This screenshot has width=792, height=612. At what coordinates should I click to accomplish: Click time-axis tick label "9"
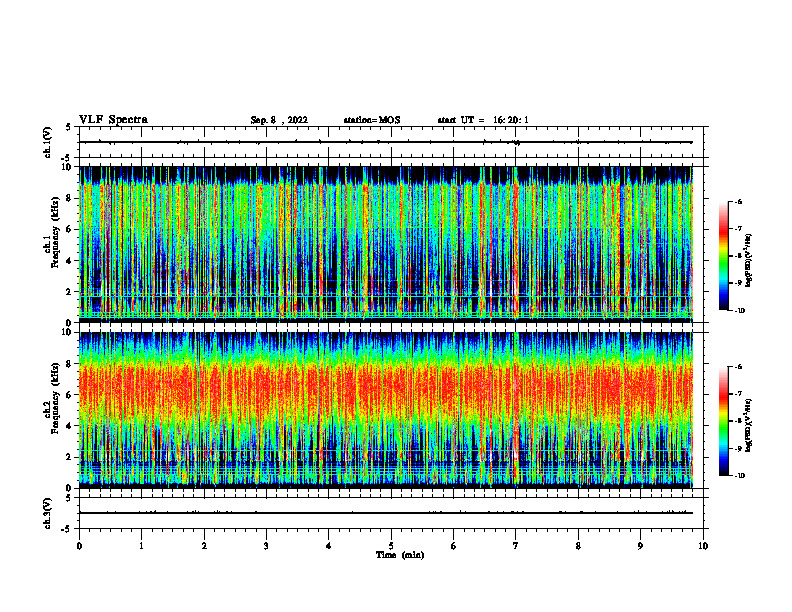point(640,546)
